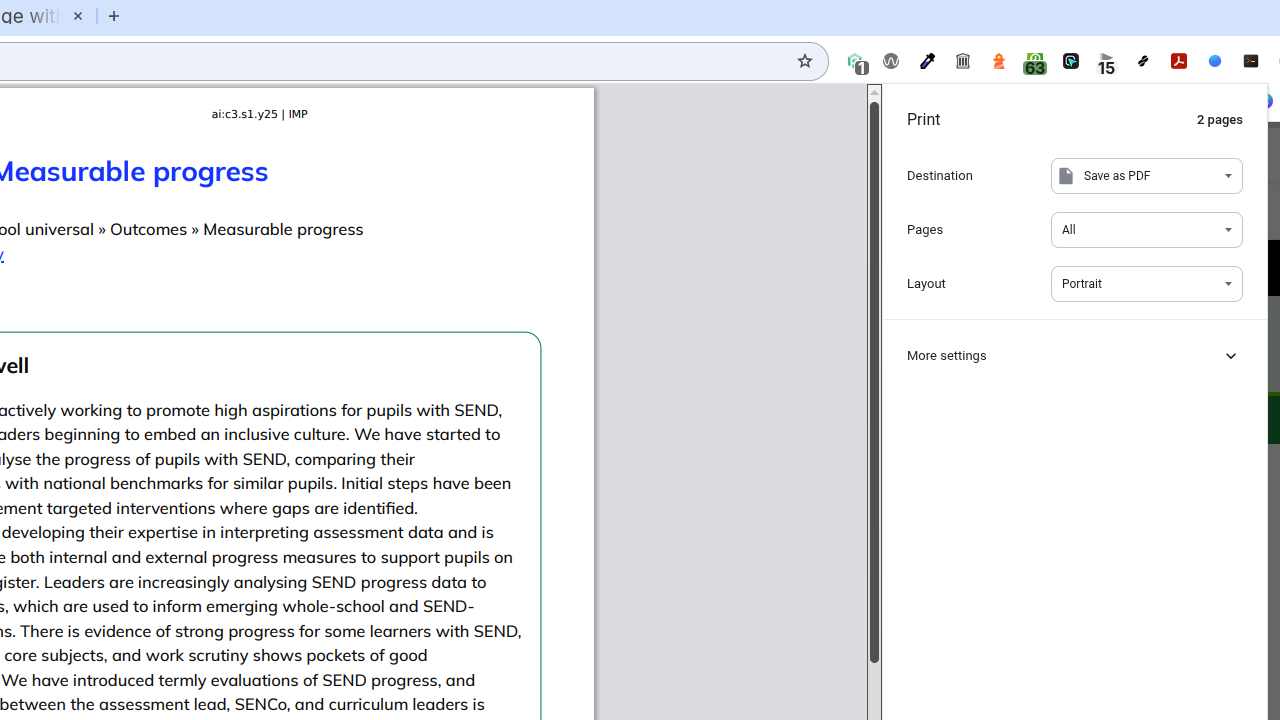Screen dimensions: 1280x720
Task: Open the black chain link extension
Action: 1143,61
